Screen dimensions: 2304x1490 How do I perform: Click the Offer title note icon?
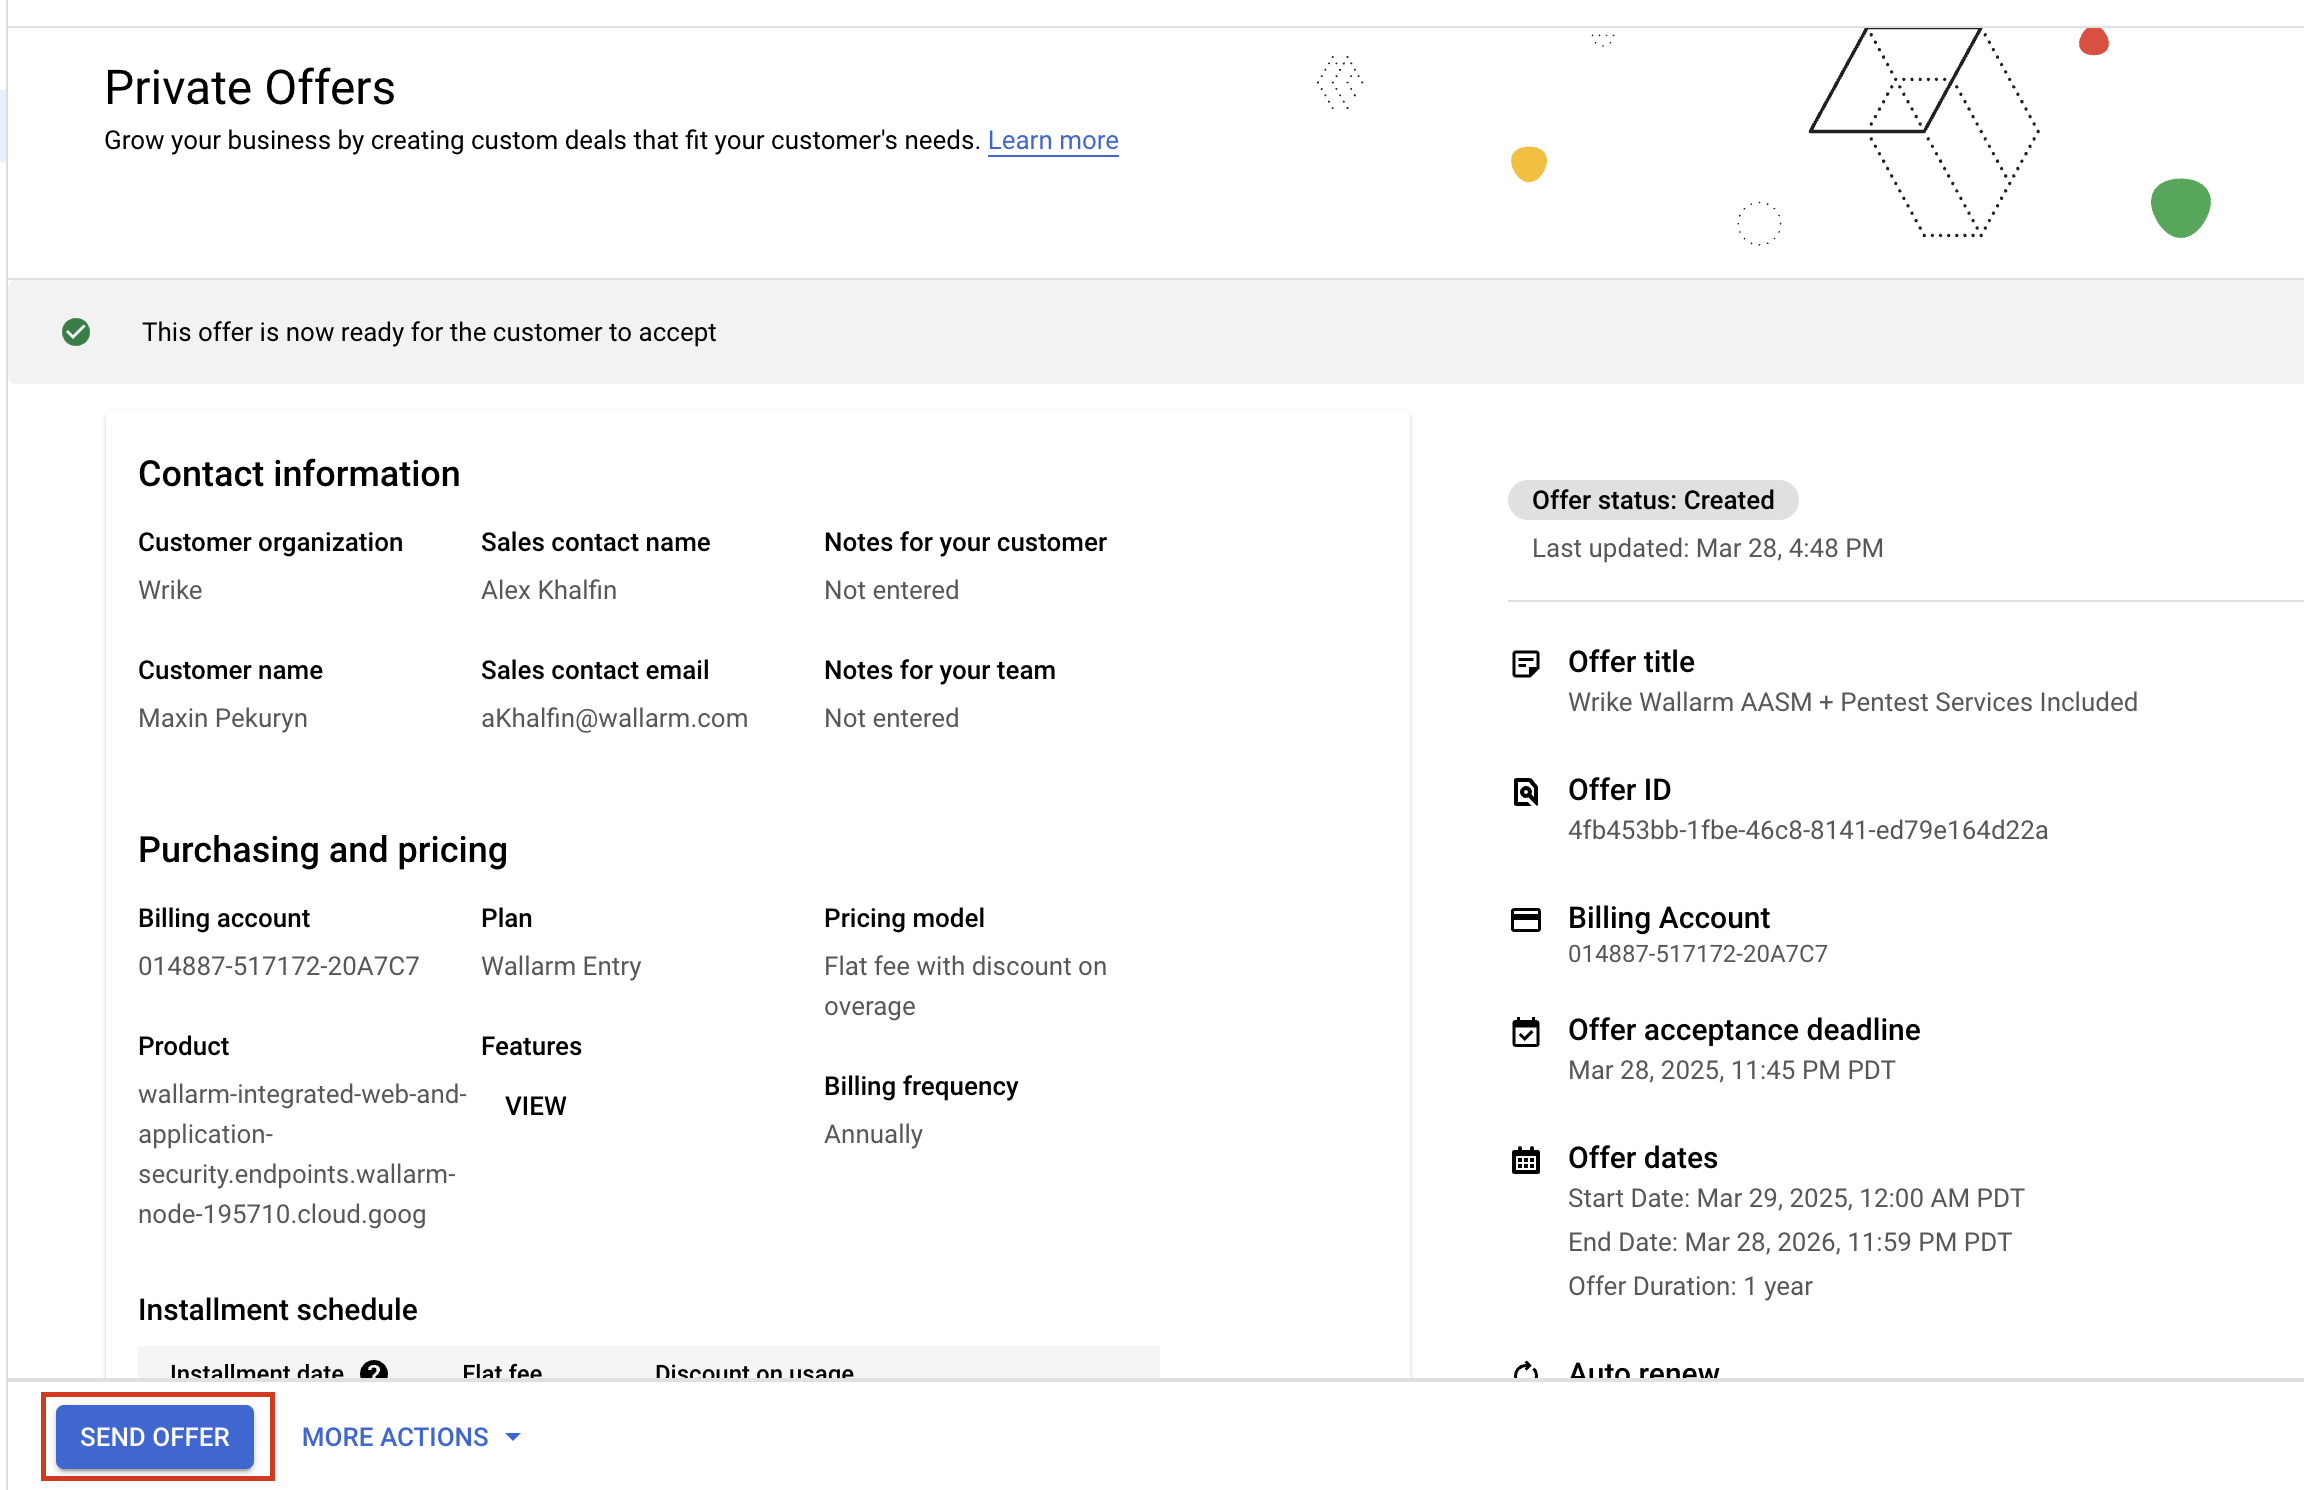[x=1526, y=663]
